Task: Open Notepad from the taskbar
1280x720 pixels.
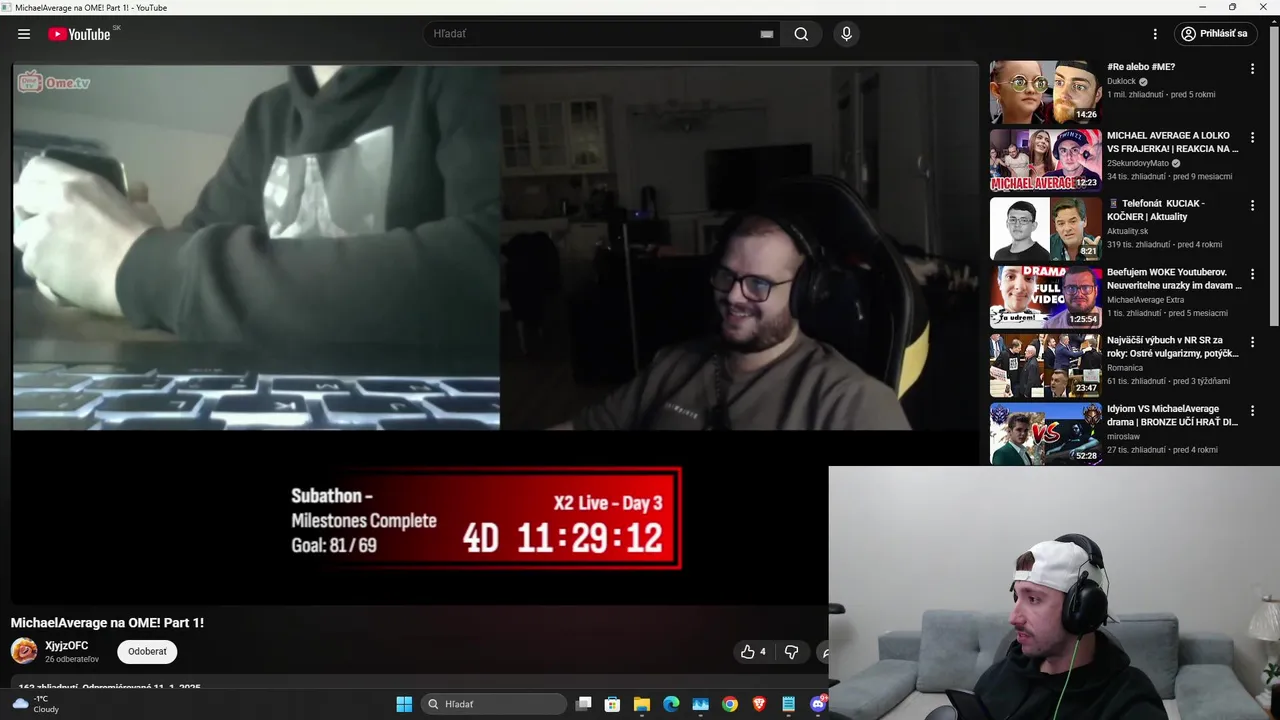Action: pos(788,704)
